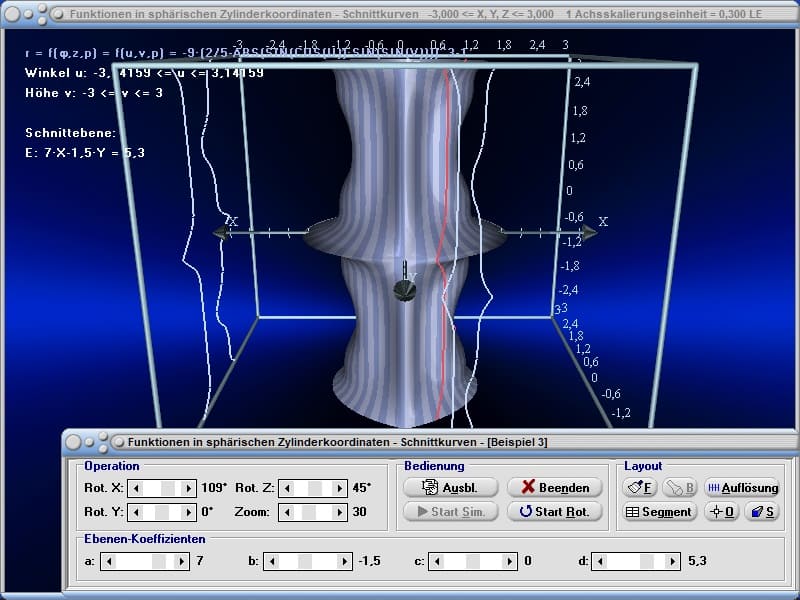Increase Rot. Y with the right arrow
The image size is (800, 600).
[188, 512]
